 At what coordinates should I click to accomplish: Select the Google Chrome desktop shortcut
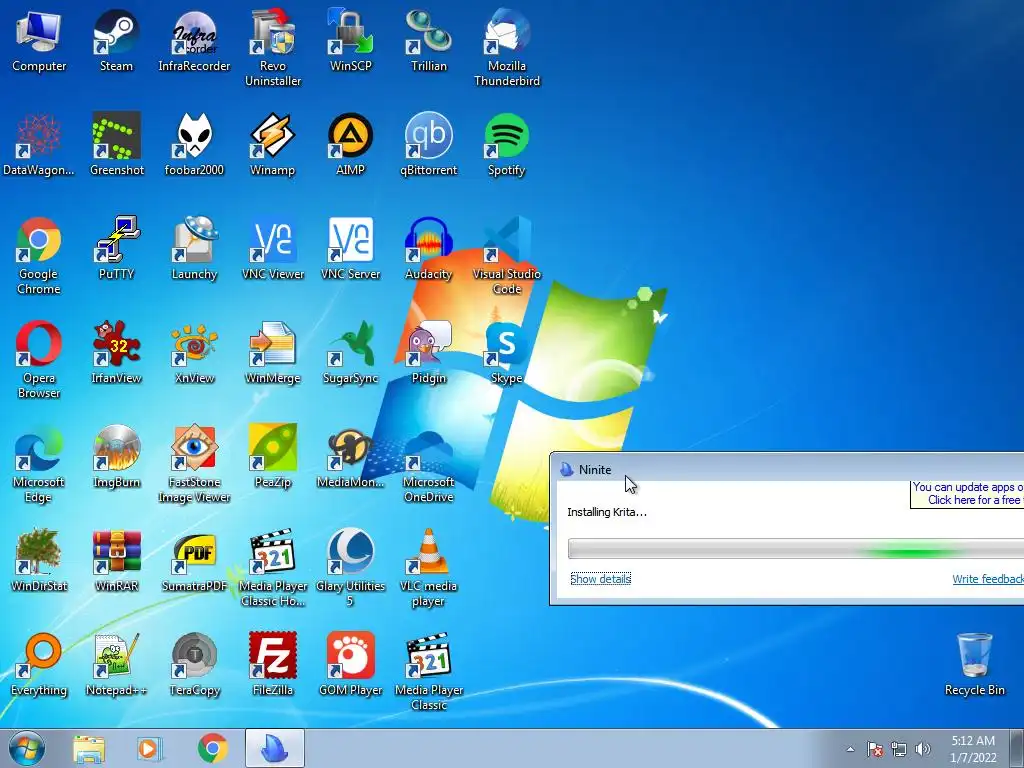[x=39, y=255]
